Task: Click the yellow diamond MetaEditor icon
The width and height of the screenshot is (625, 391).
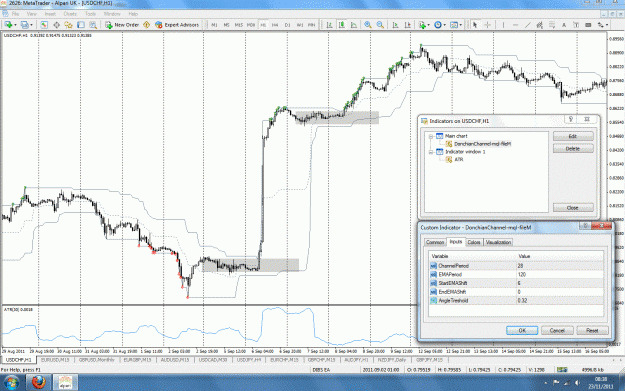Action: (x=147, y=25)
